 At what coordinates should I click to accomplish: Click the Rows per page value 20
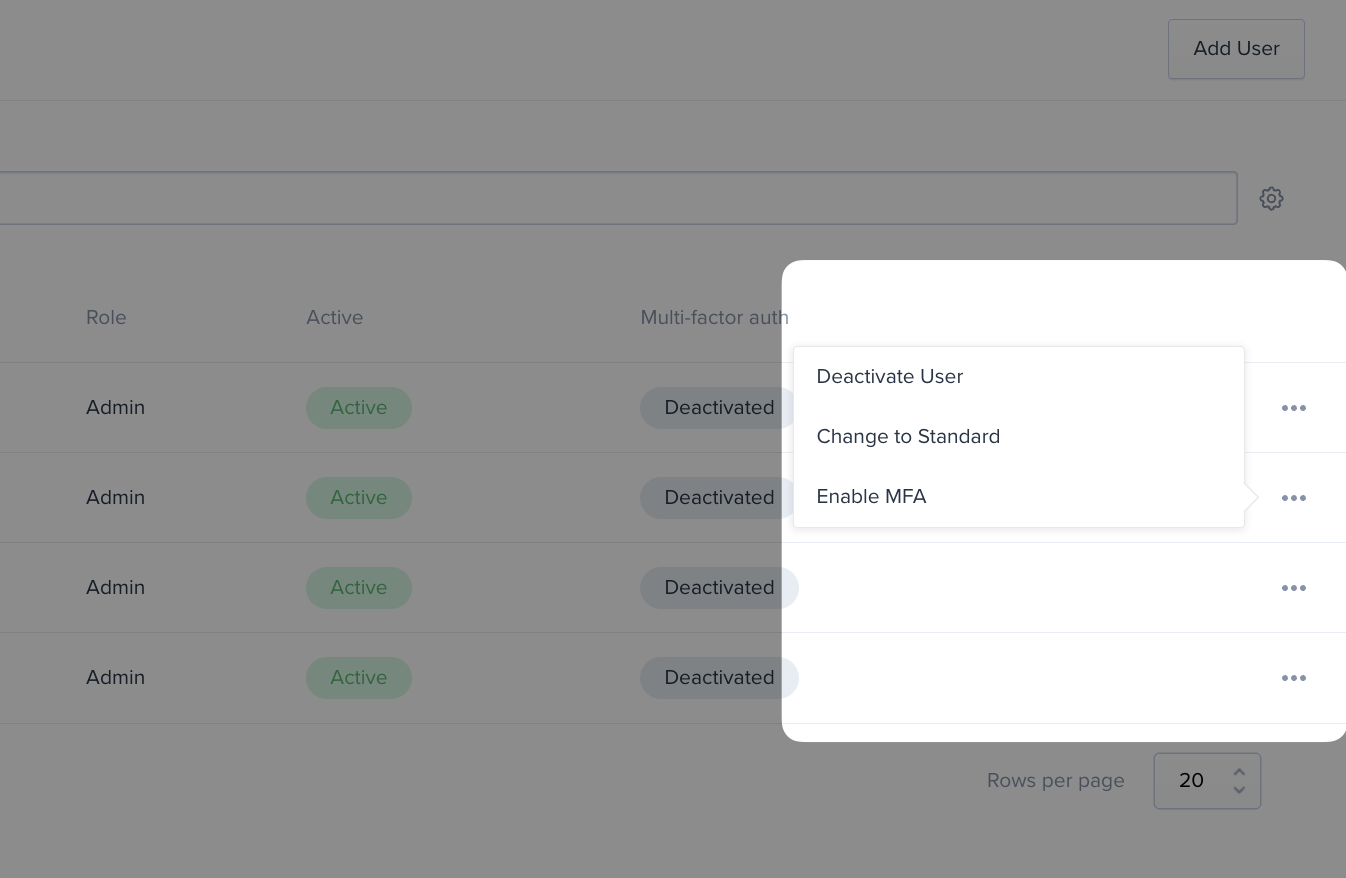[1191, 781]
